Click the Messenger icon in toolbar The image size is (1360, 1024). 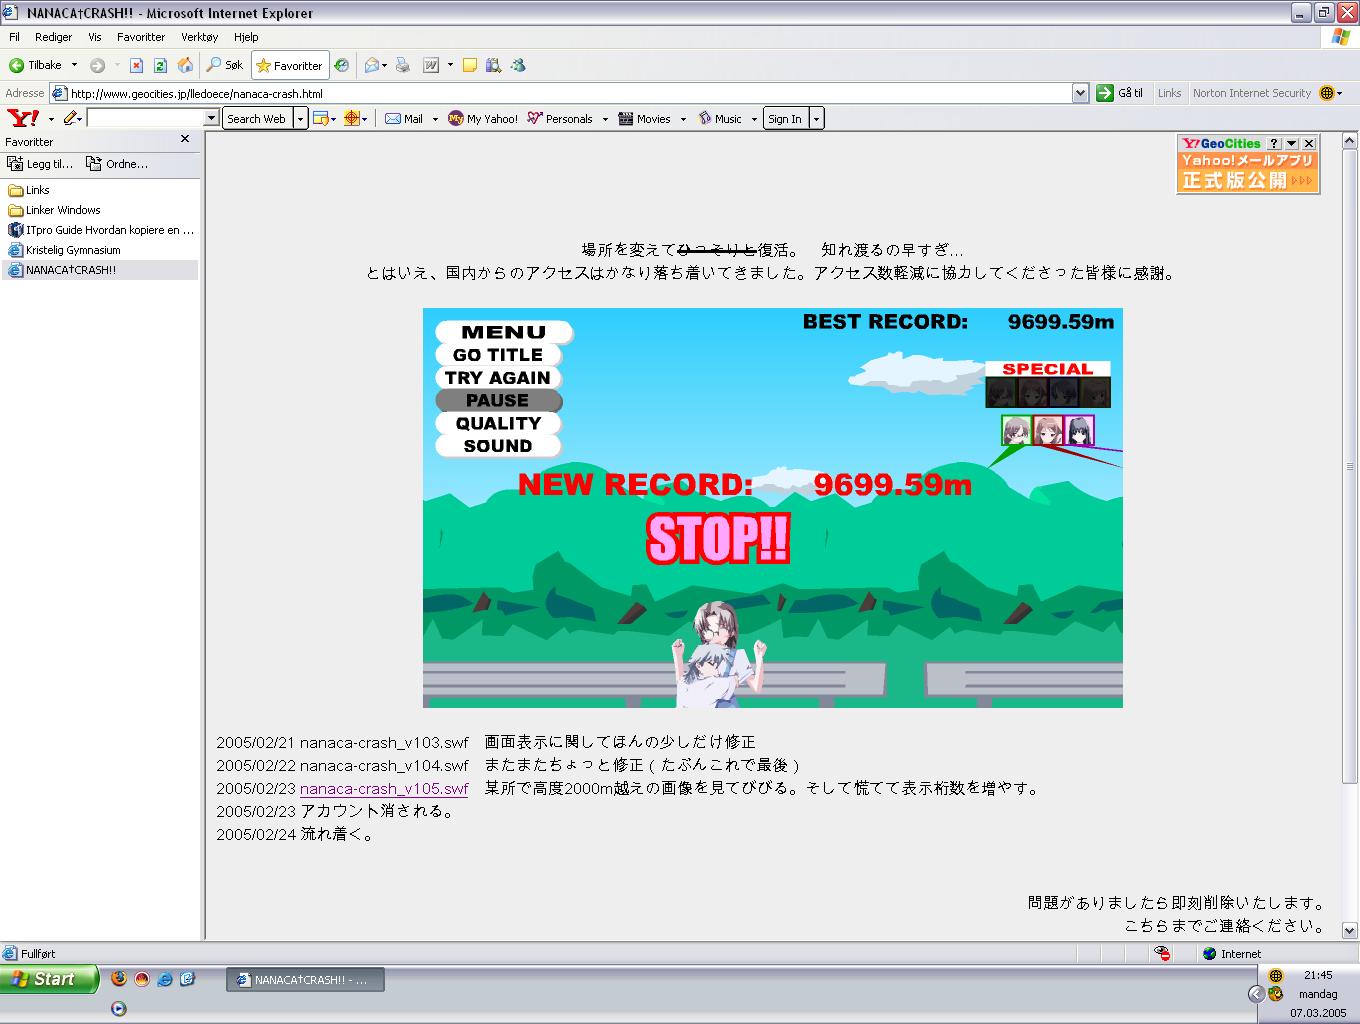click(x=518, y=65)
